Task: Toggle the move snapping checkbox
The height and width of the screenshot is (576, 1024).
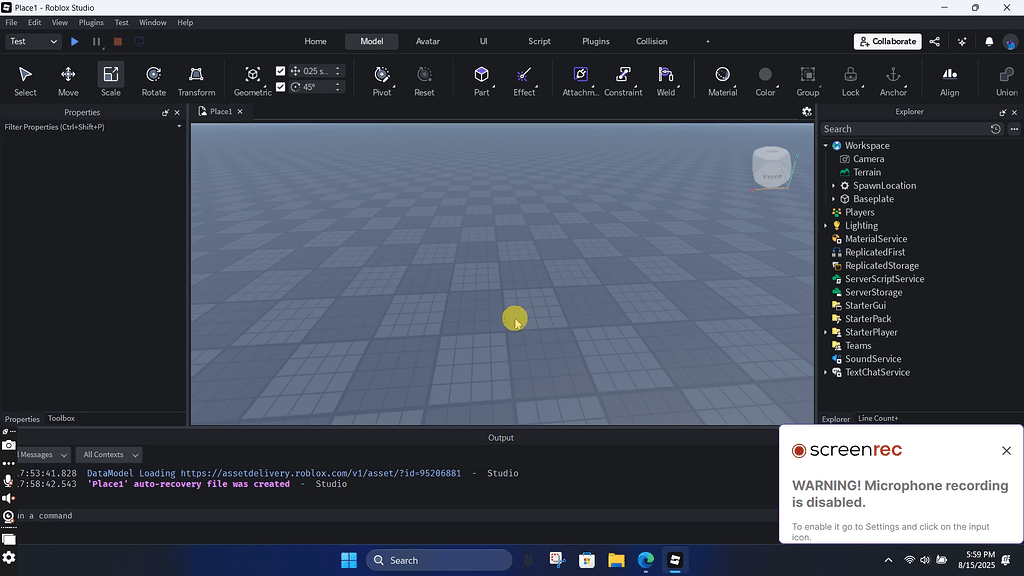Action: click(x=280, y=71)
